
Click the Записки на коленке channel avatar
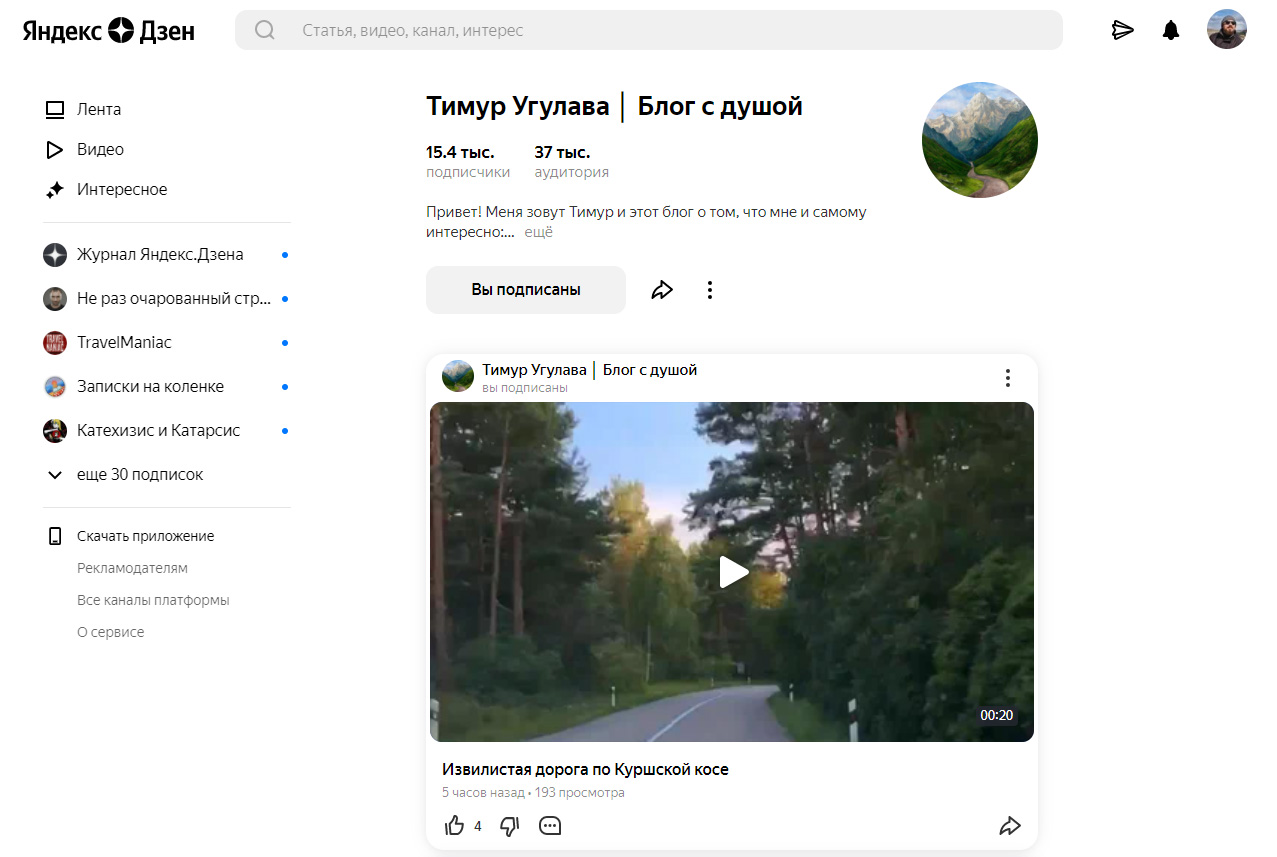point(55,387)
